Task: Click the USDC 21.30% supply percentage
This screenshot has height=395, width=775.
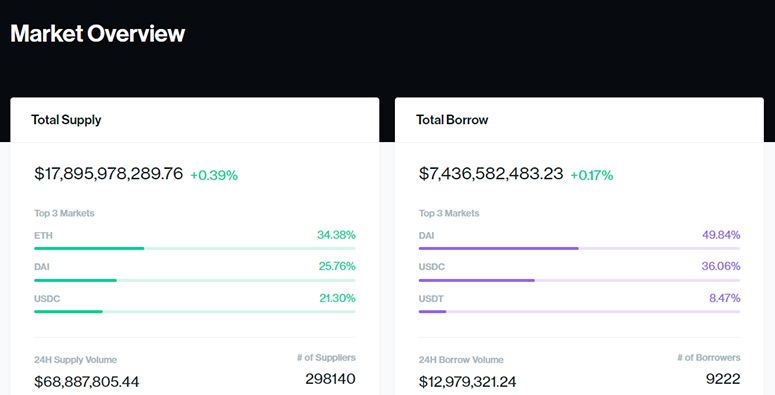Action: pos(337,298)
